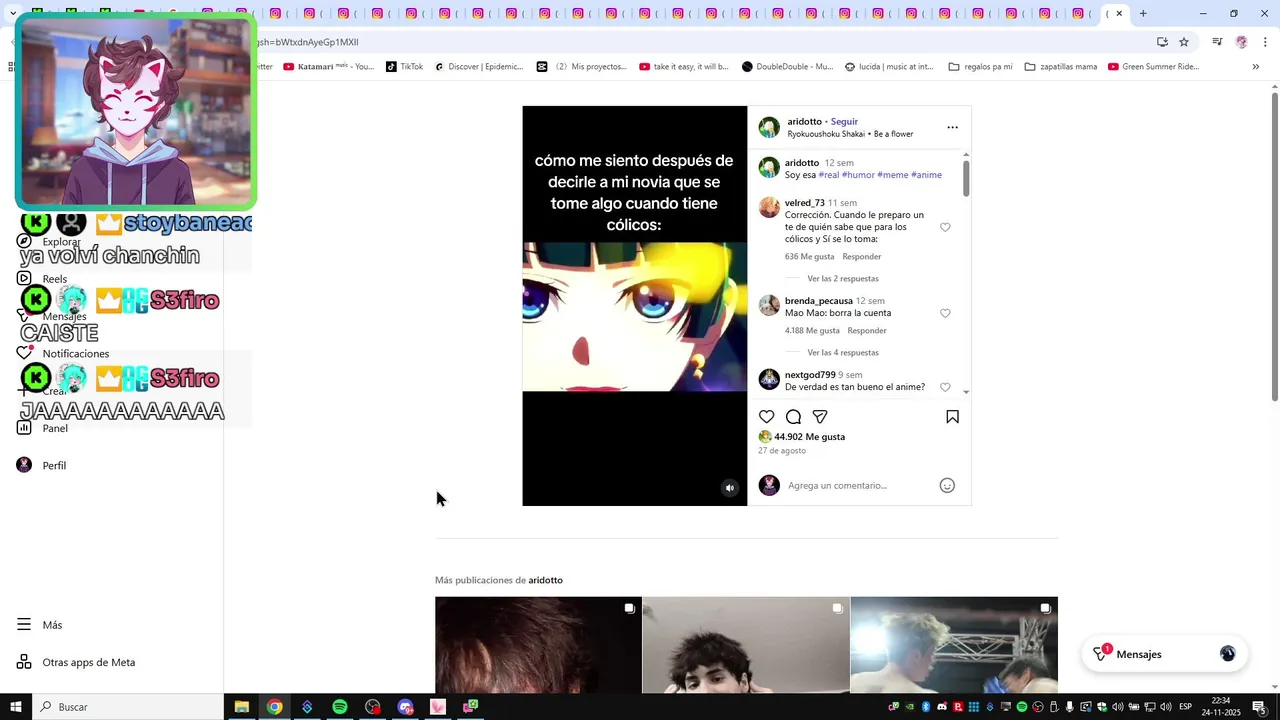This screenshot has height=720, width=1280.
Task: Reply to brenda_pecausa's comment
Action: [867, 331]
